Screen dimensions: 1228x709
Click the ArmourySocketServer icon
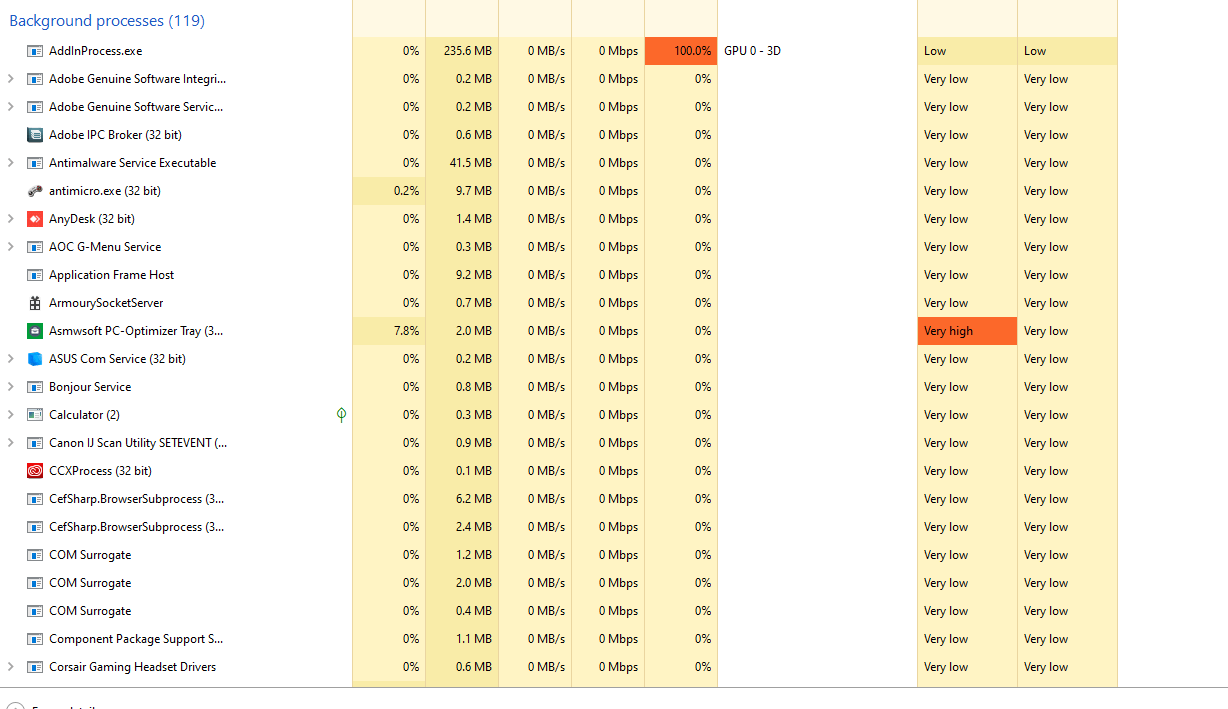(35, 303)
